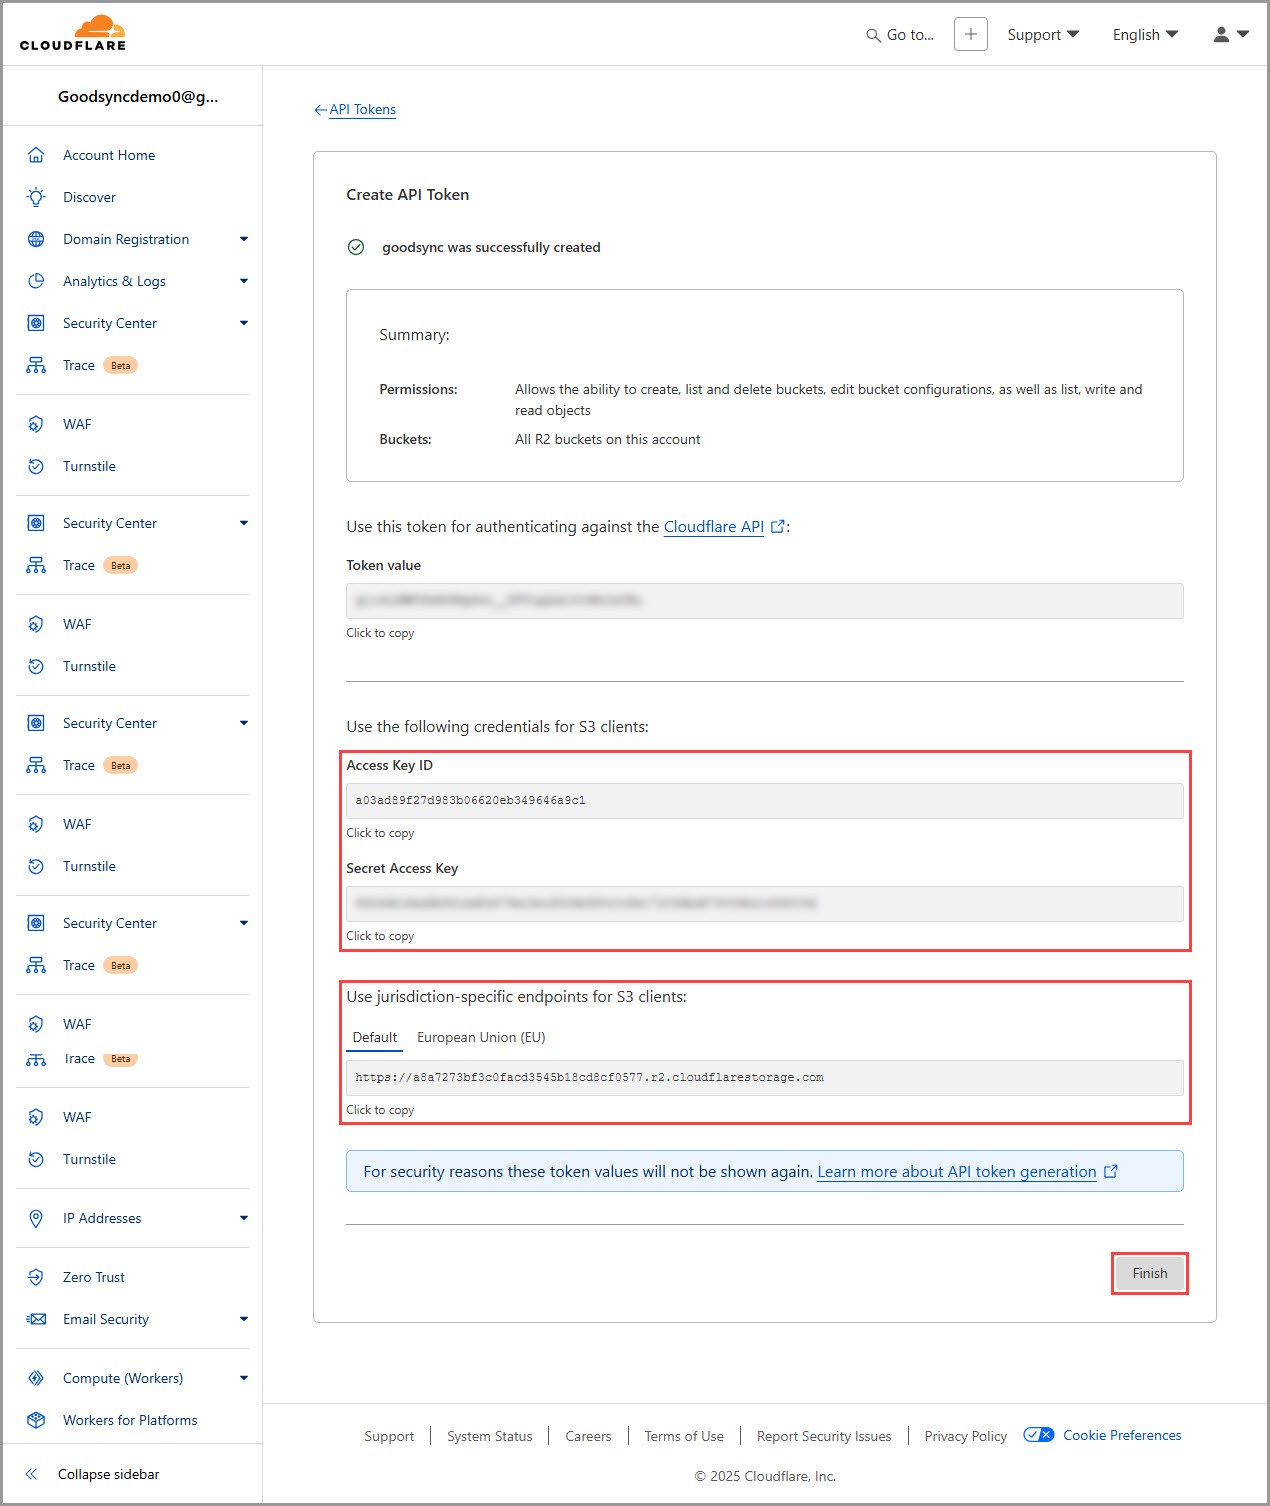Open the Cloudflare API link
The width and height of the screenshot is (1270, 1506).
pyautogui.click(x=714, y=526)
